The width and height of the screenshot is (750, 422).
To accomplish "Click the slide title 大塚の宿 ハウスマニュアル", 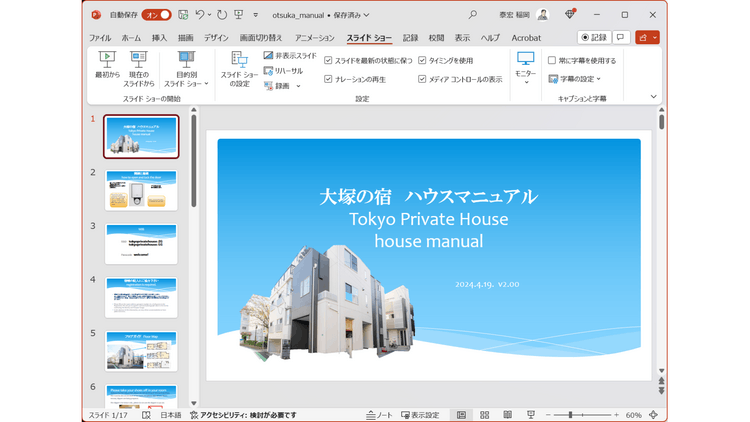I will (x=429, y=197).
